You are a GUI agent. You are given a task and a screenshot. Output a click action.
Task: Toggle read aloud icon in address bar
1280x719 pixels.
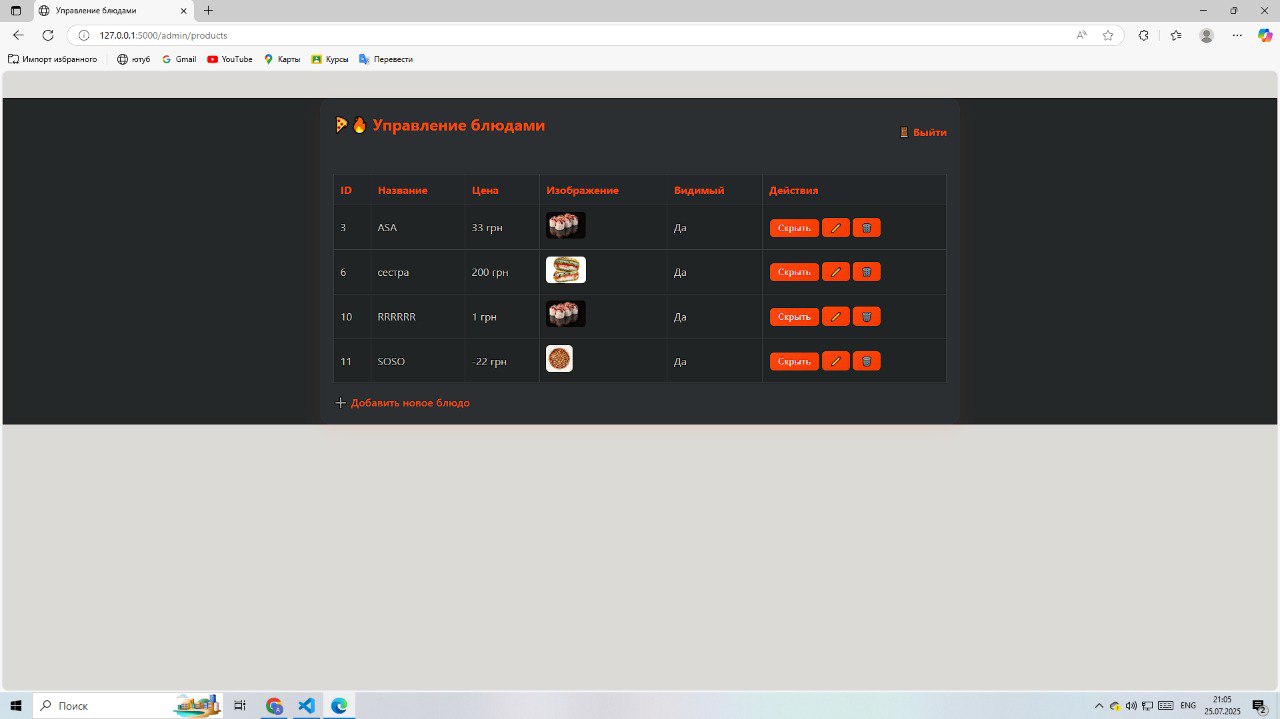(x=1082, y=35)
